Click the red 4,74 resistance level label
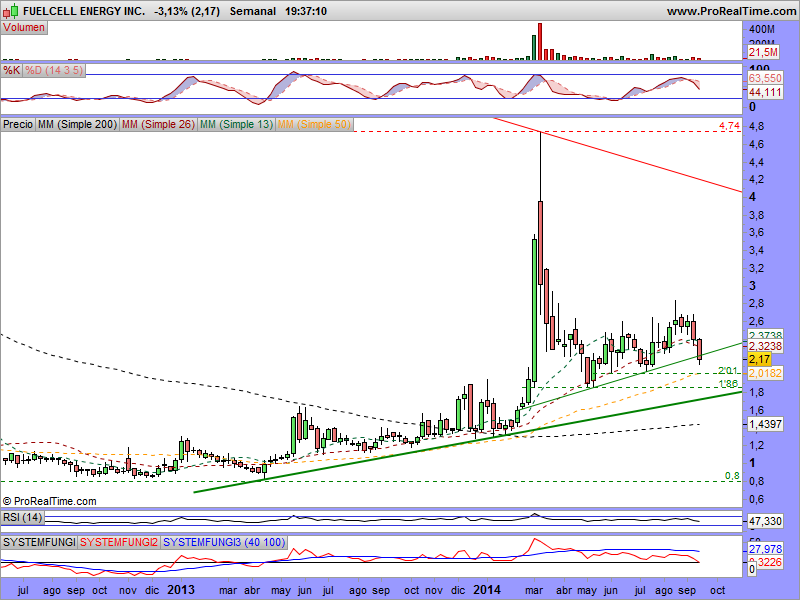 coord(729,126)
